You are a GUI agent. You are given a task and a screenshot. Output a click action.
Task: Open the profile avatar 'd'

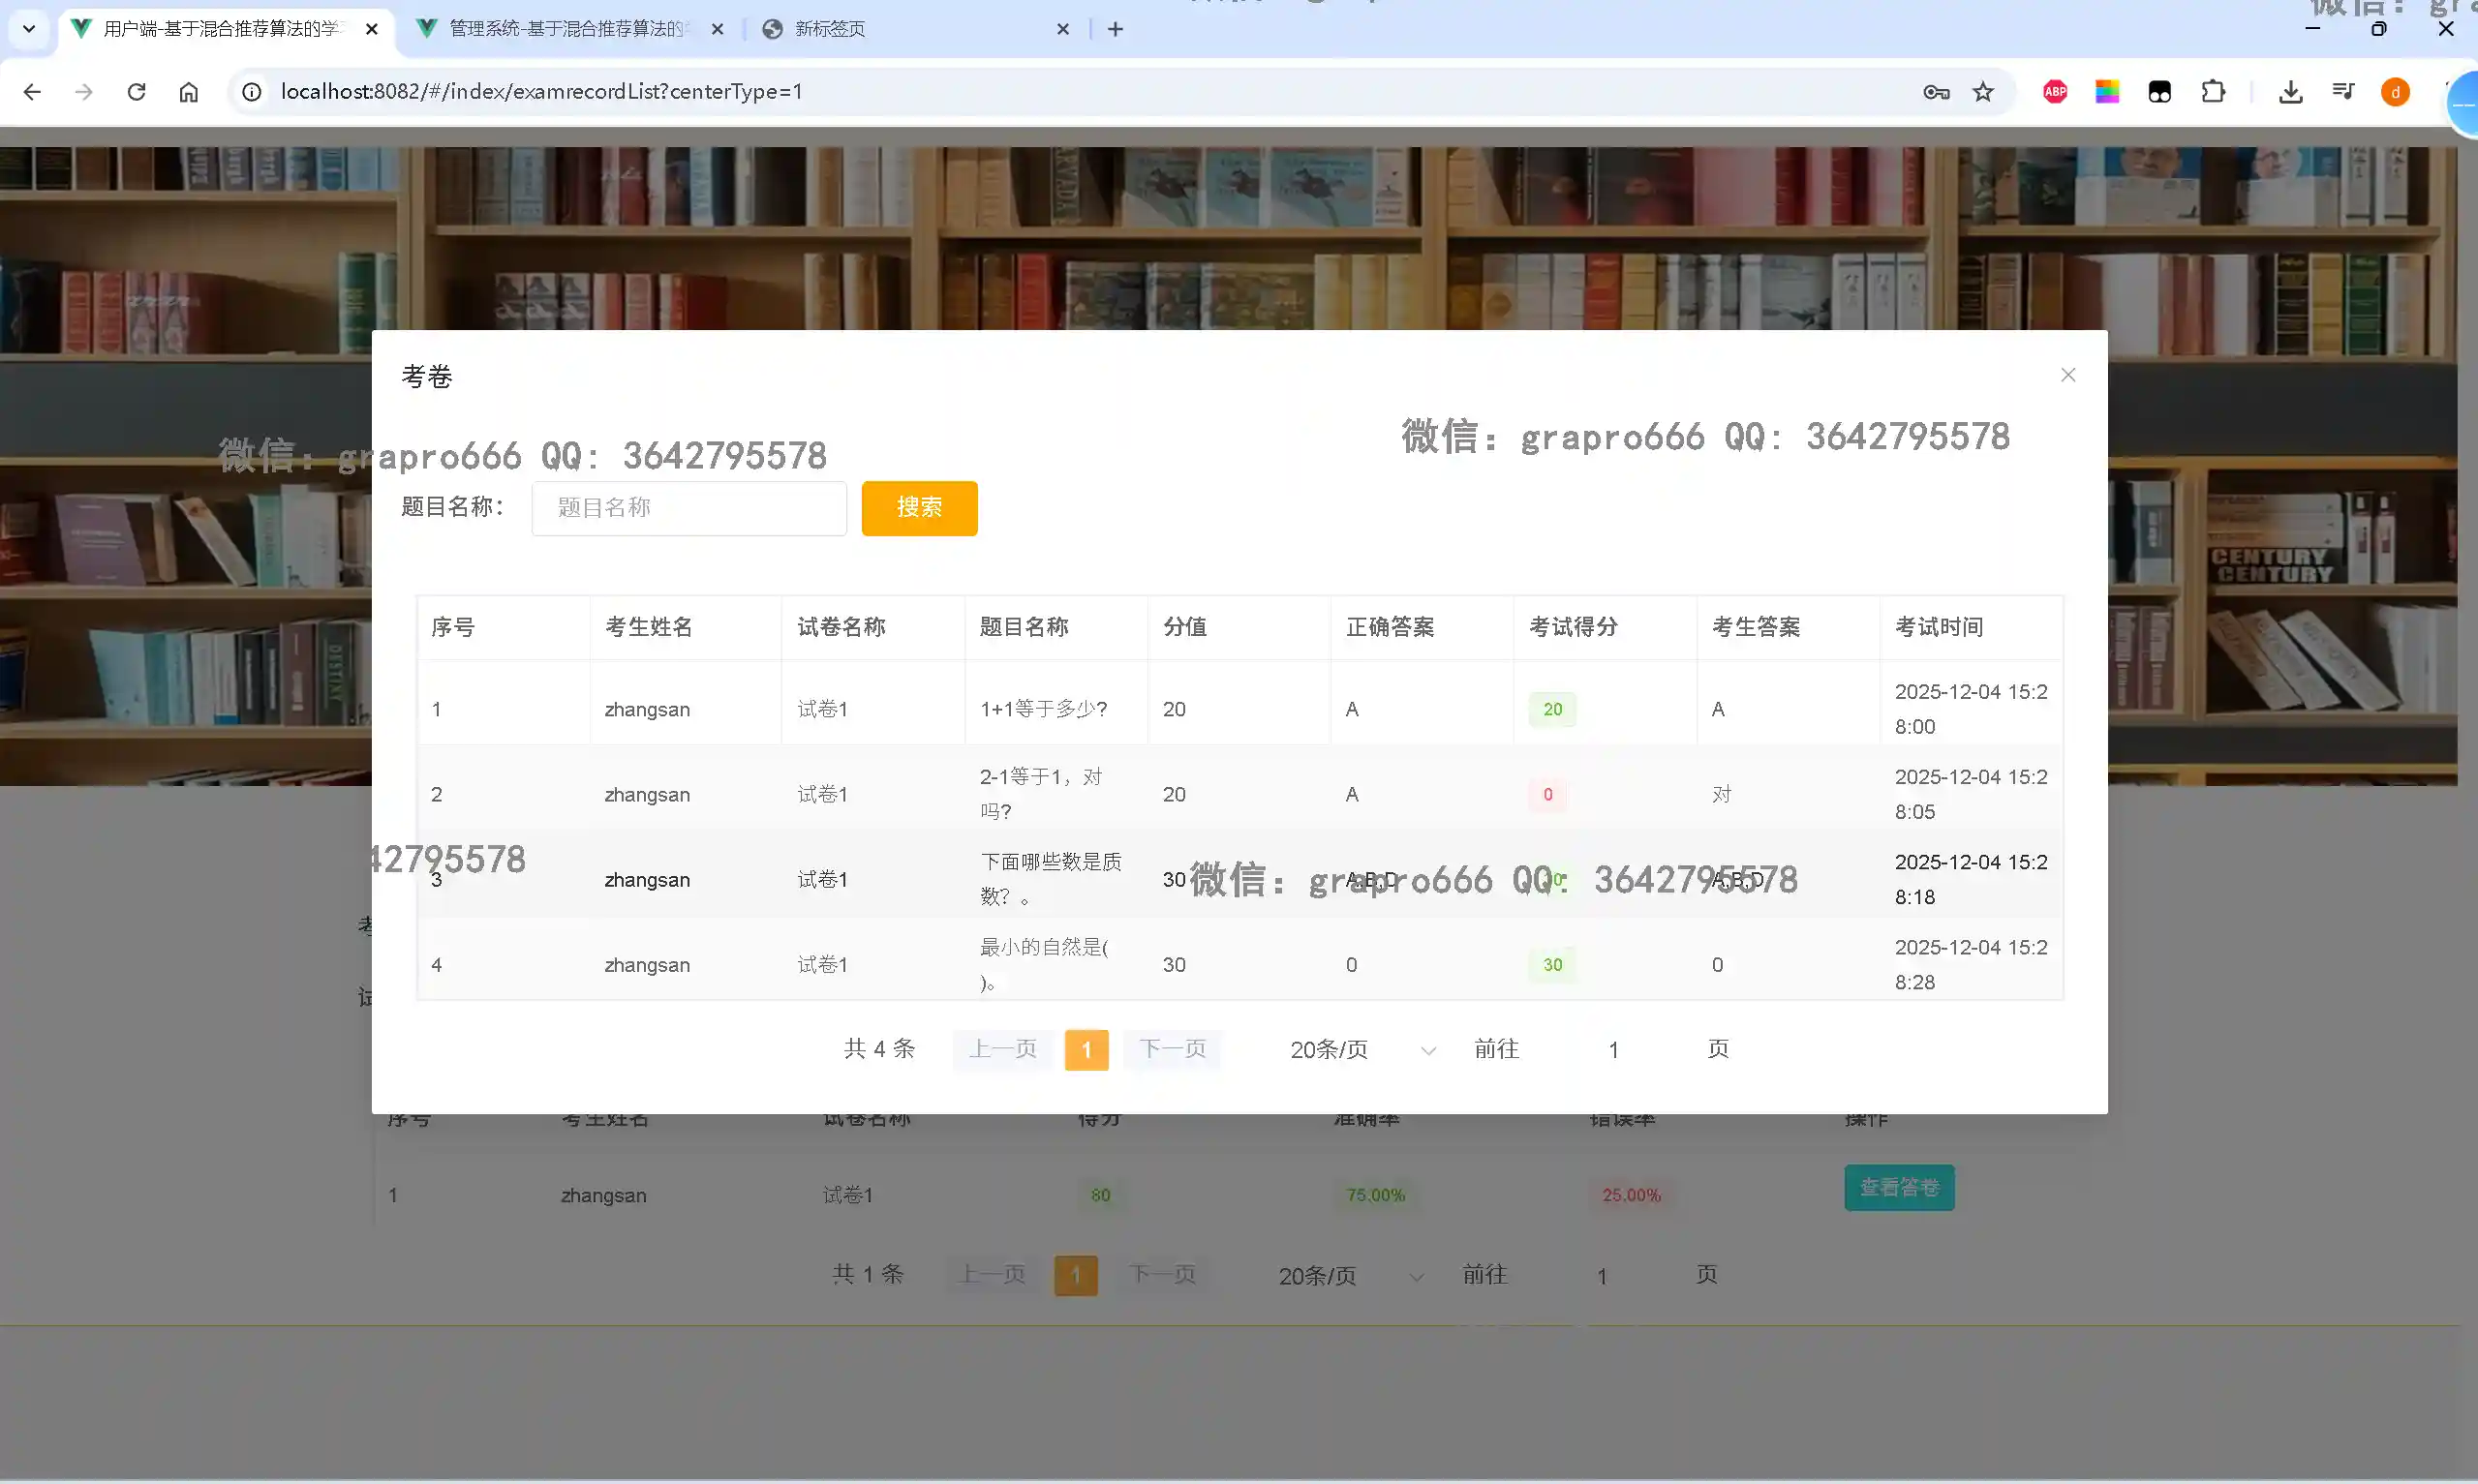2394,92
